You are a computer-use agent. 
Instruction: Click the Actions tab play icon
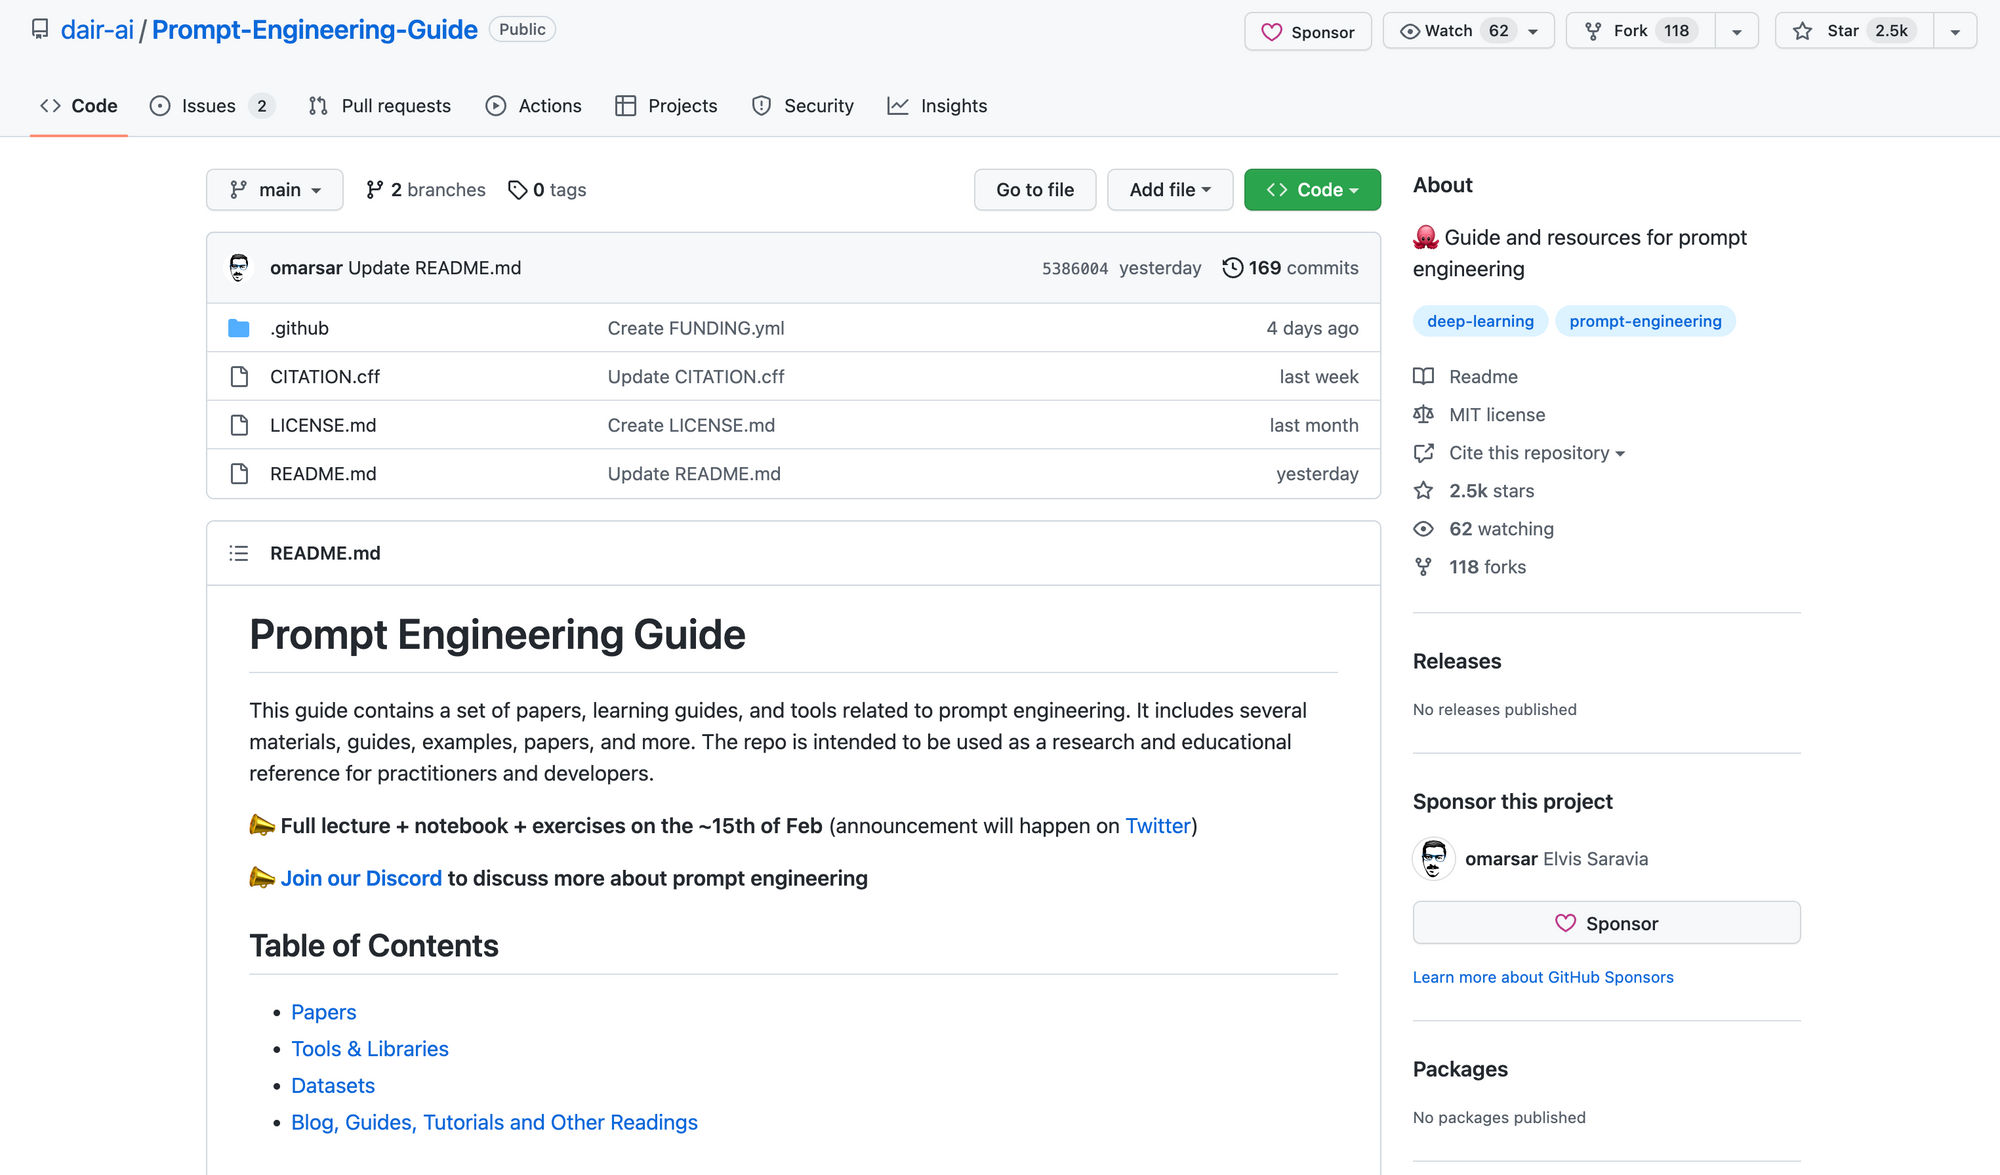[x=495, y=106]
